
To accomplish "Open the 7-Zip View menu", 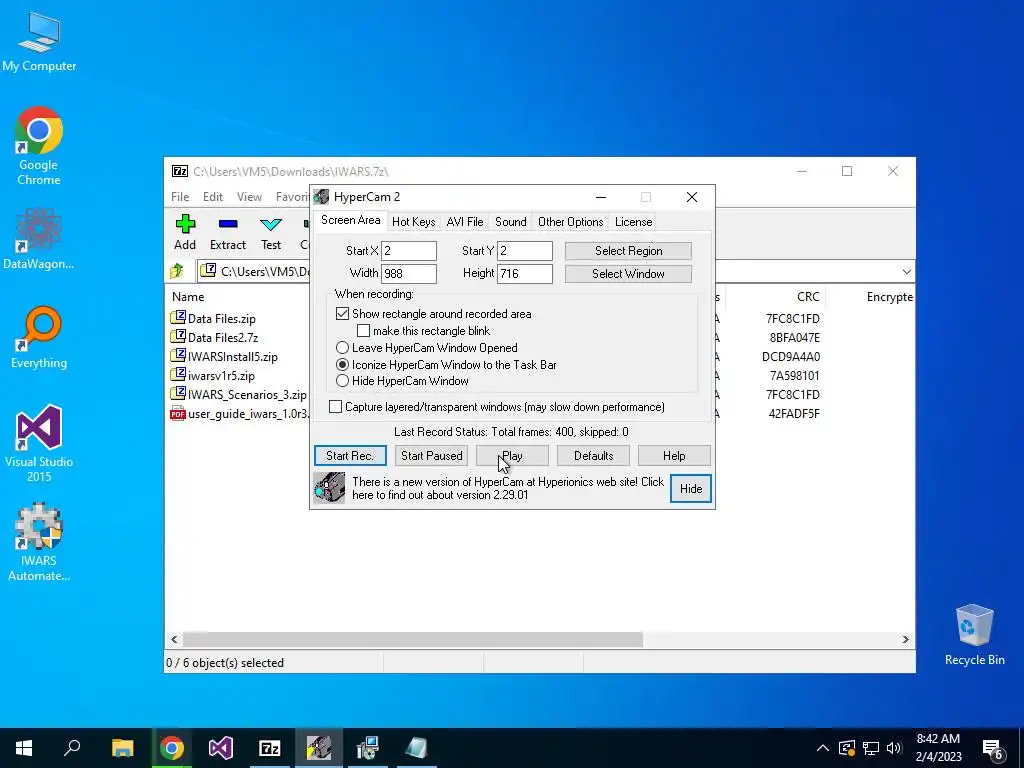I will pyautogui.click(x=249, y=197).
